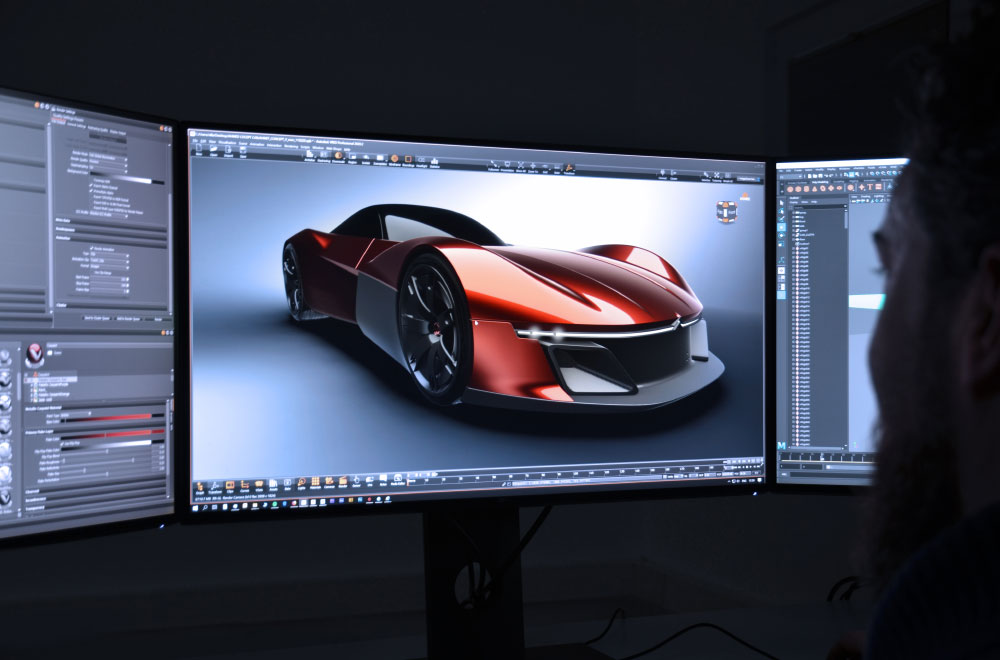Open the Curves module in the quick bar

tap(244, 485)
